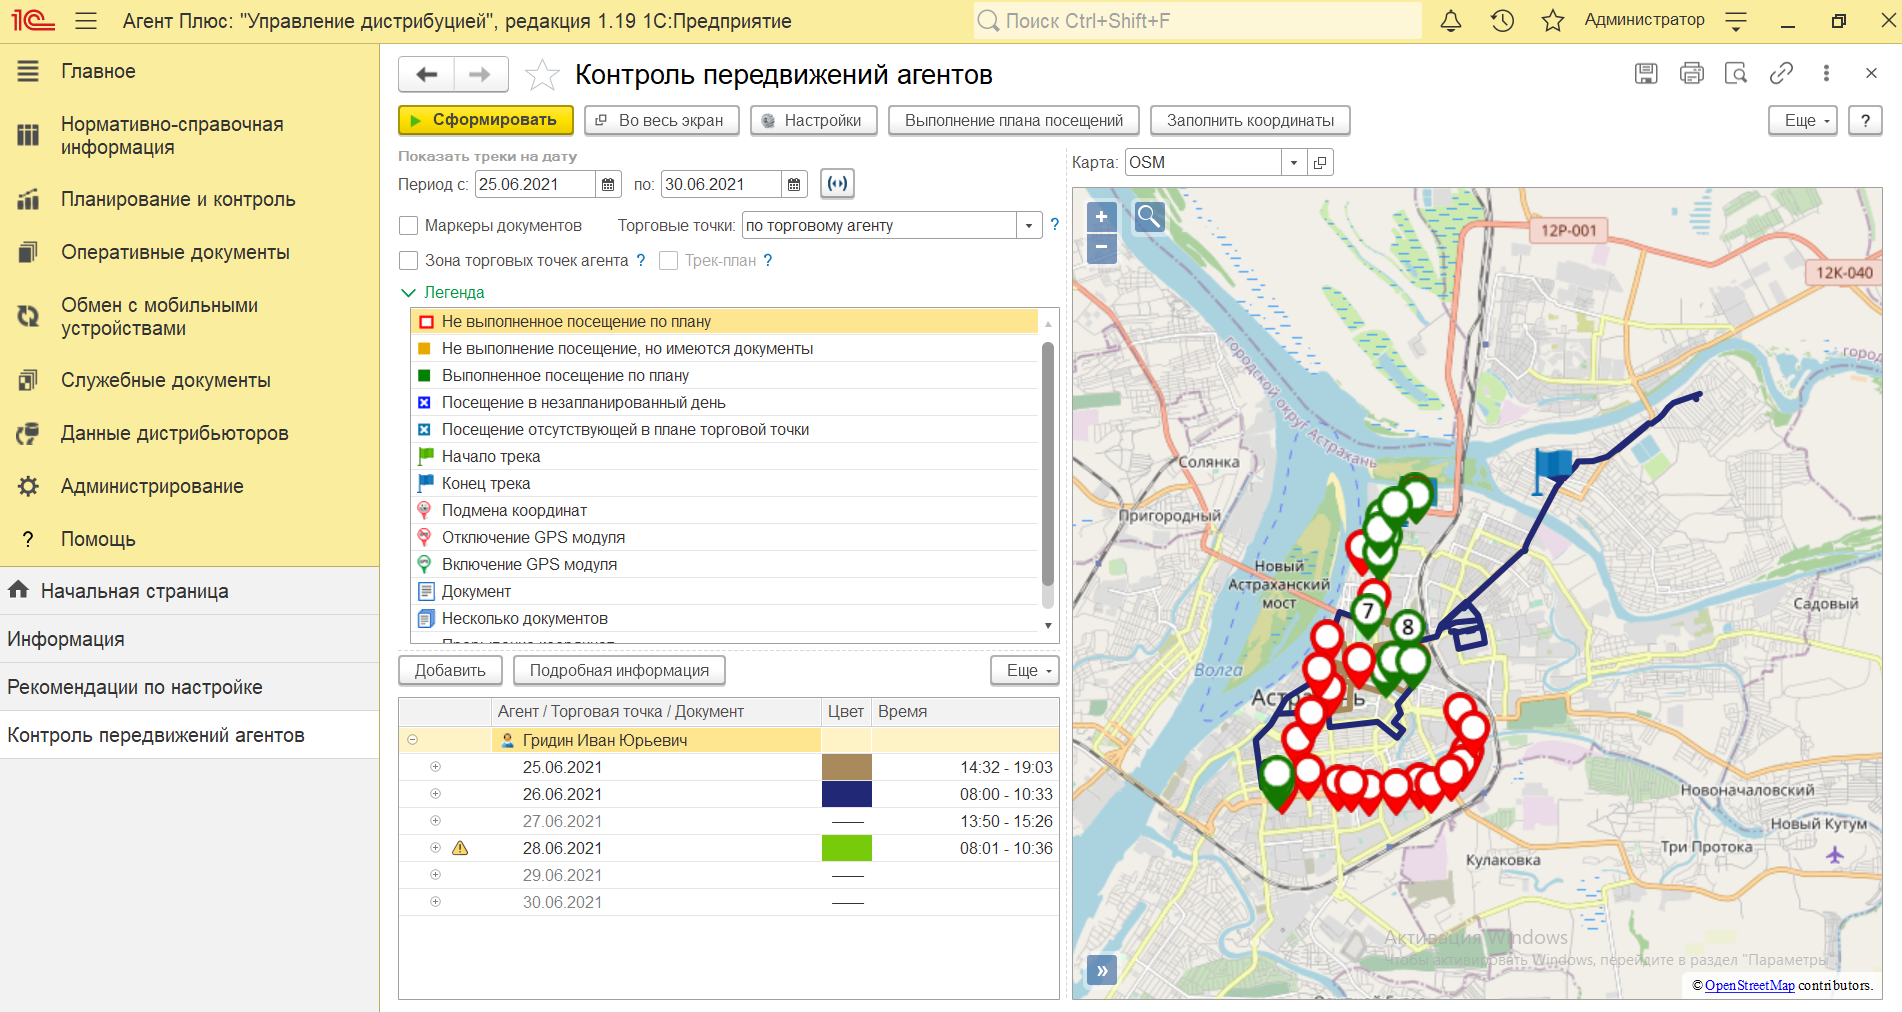
Task: Open Администрирование section
Action: pyautogui.click(x=152, y=487)
